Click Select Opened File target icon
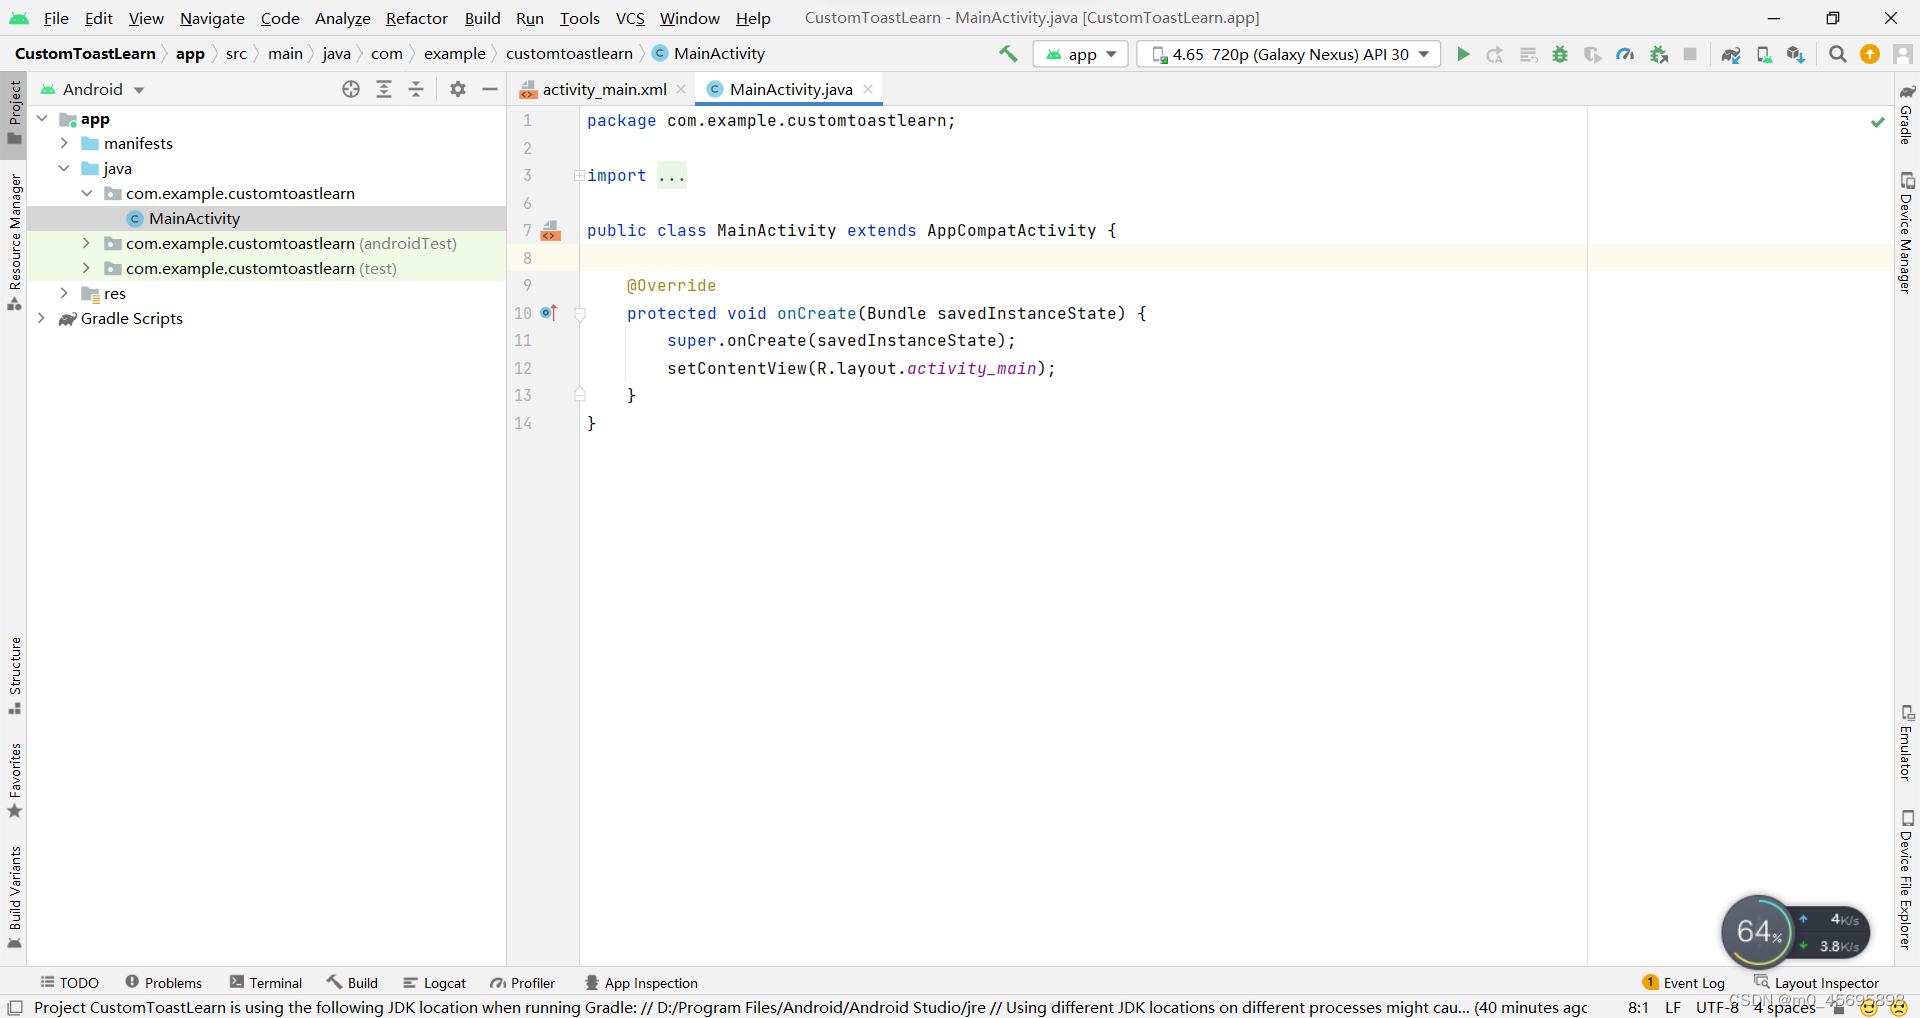The height and width of the screenshot is (1018, 1920). click(x=351, y=89)
